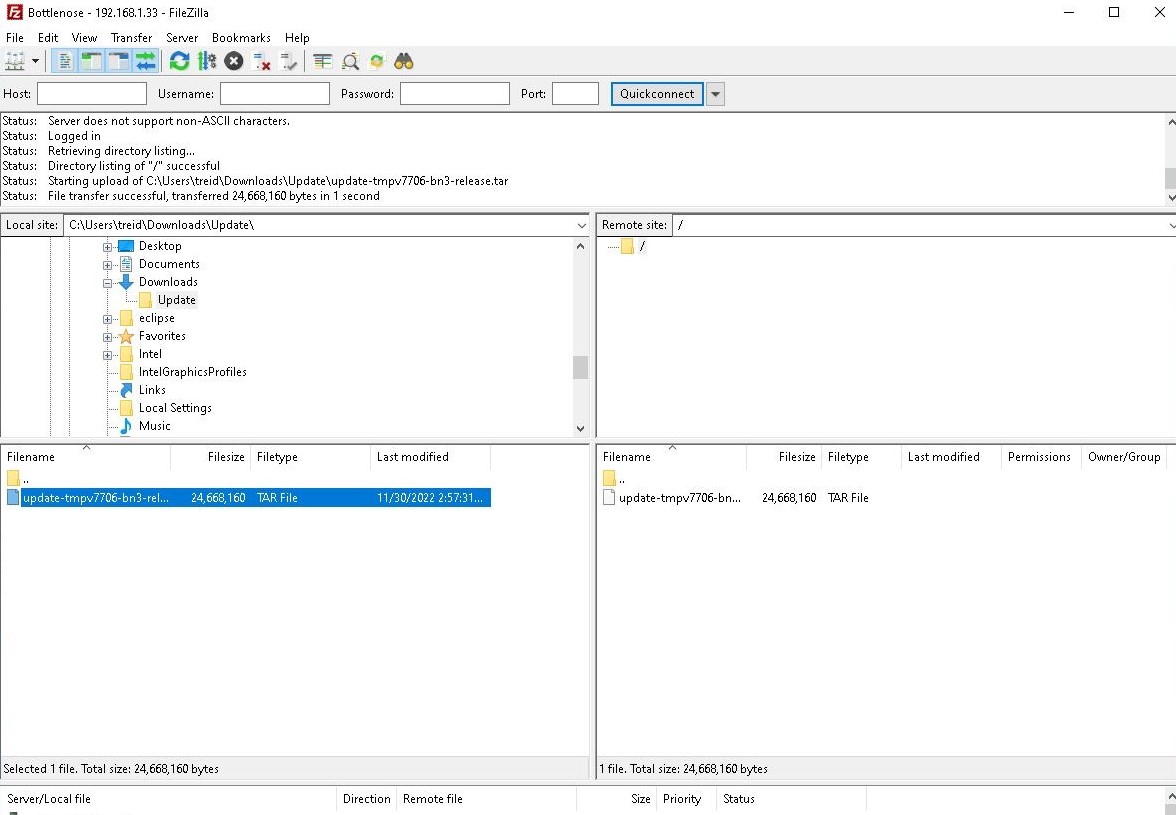Open the Help menu
The image size is (1176, 815).
tap(297, 37)
